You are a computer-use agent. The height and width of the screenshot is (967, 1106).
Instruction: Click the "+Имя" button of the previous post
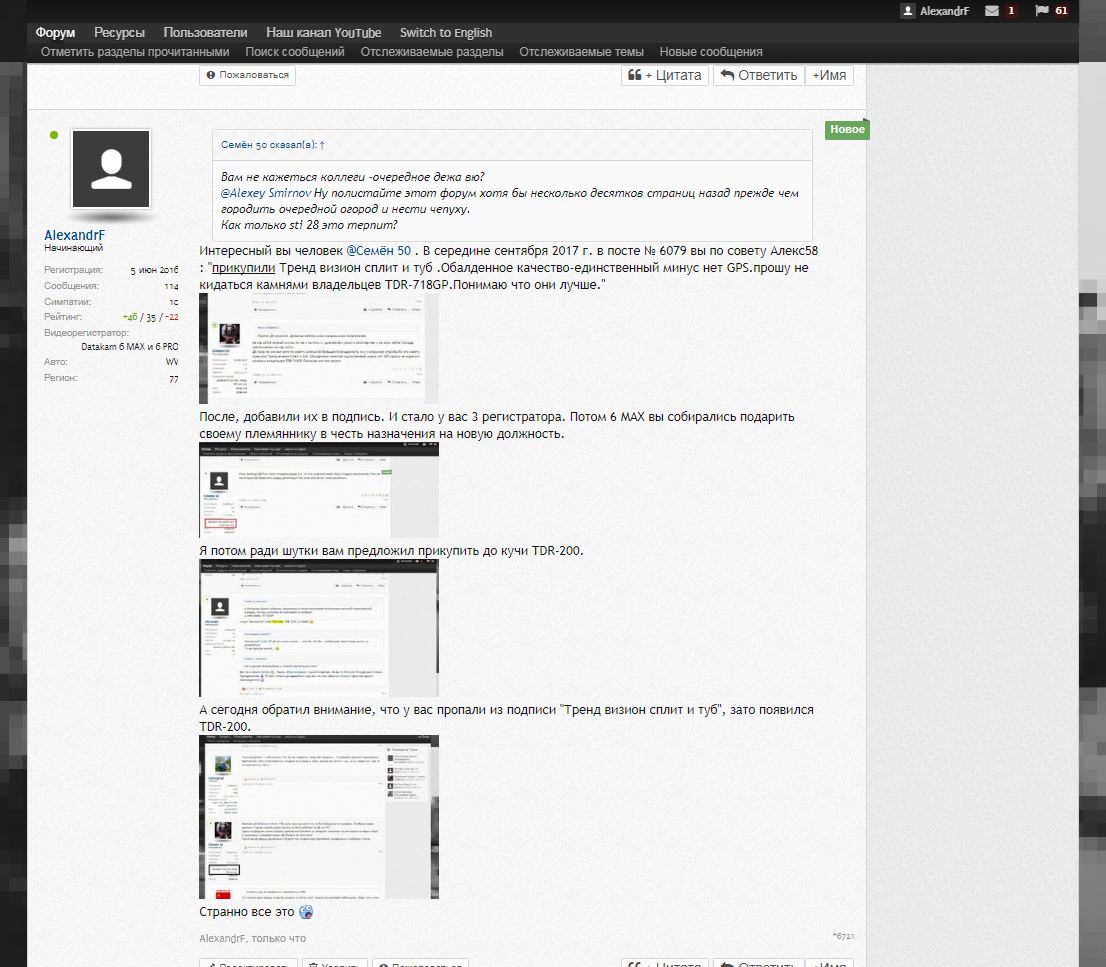(830, 75)
